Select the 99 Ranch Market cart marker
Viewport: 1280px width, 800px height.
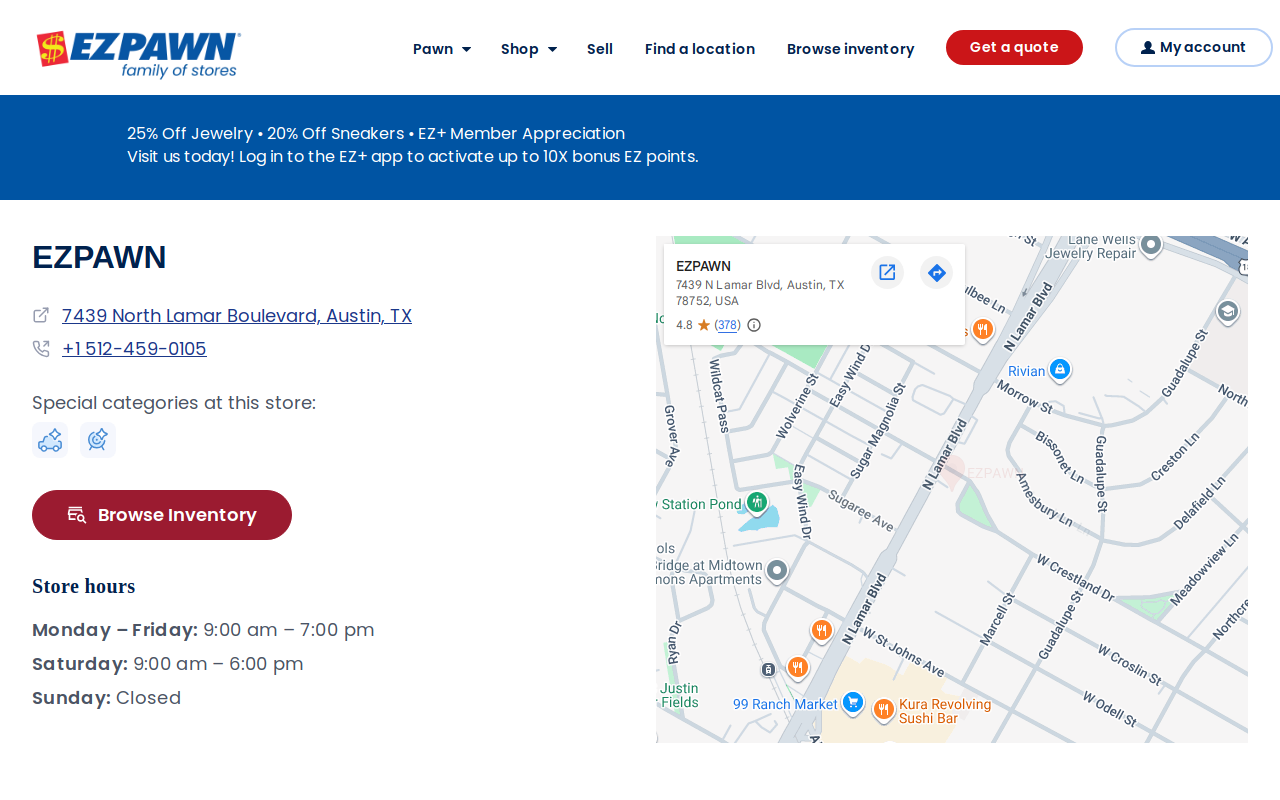coord(853,703)
